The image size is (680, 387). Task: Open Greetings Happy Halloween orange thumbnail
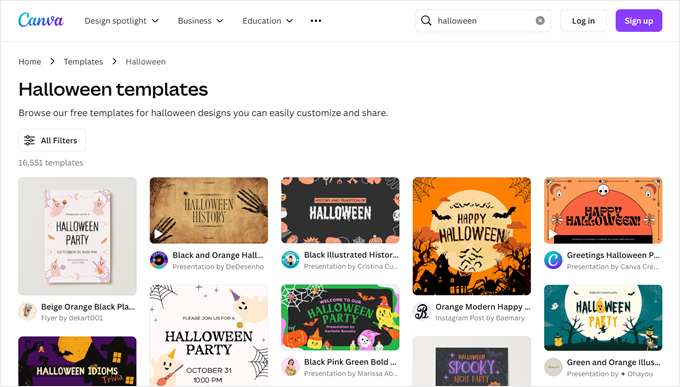click(x=603, y=210)
